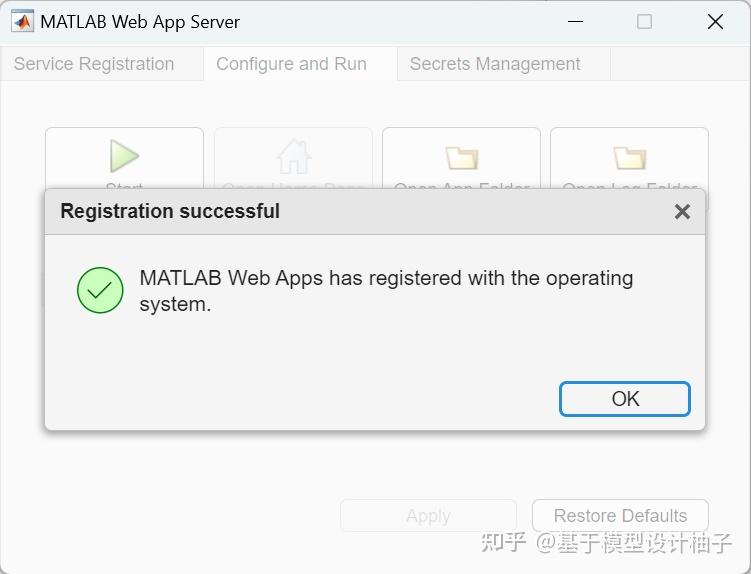The height and width of the screenshot is (574, 751).
Task: Click the Open App Folder icon
Action: click(462, 158)
